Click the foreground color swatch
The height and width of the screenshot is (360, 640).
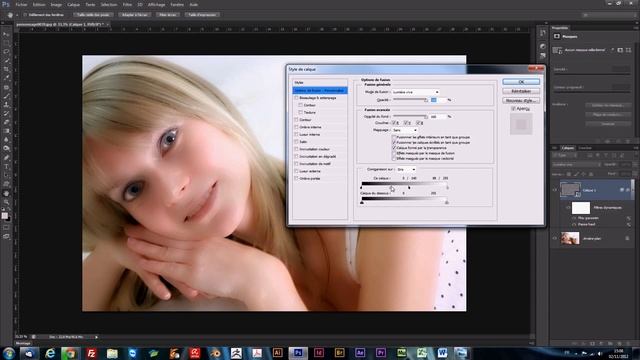tap(4, 216)
